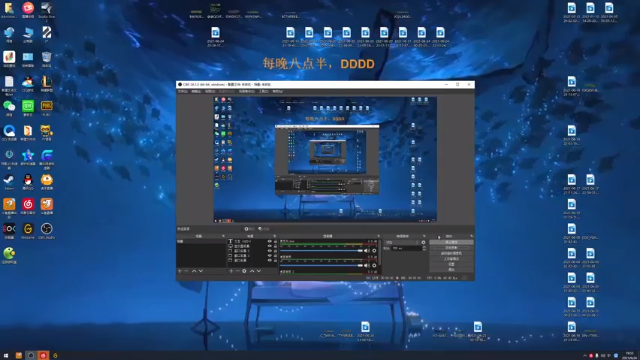Open source 滤镜 filters button above docks
Image resolution: width=640 pixels, height=360 pixels.
[x=264, y=229]
